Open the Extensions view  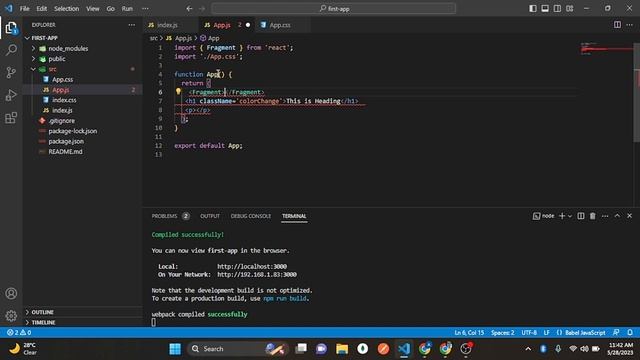tap(11, 118)
